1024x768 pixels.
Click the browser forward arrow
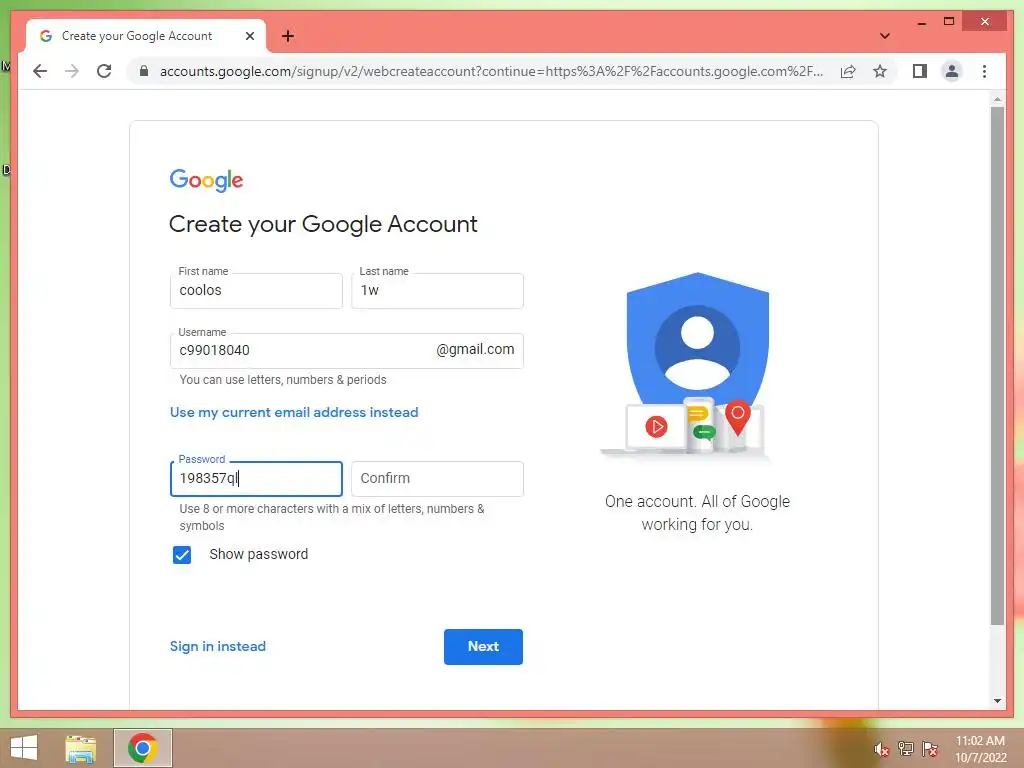pos(72,71)
